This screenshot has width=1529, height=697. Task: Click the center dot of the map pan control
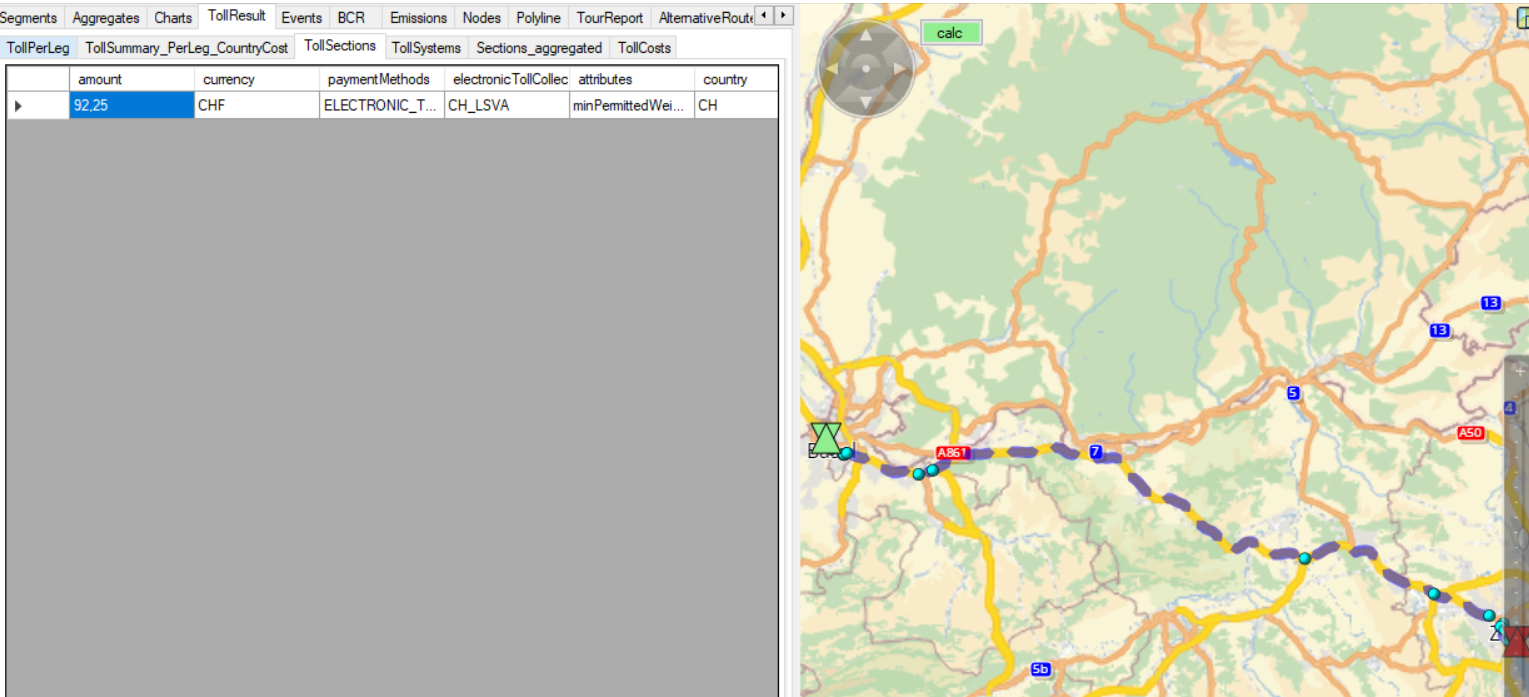tap(866, 69)
